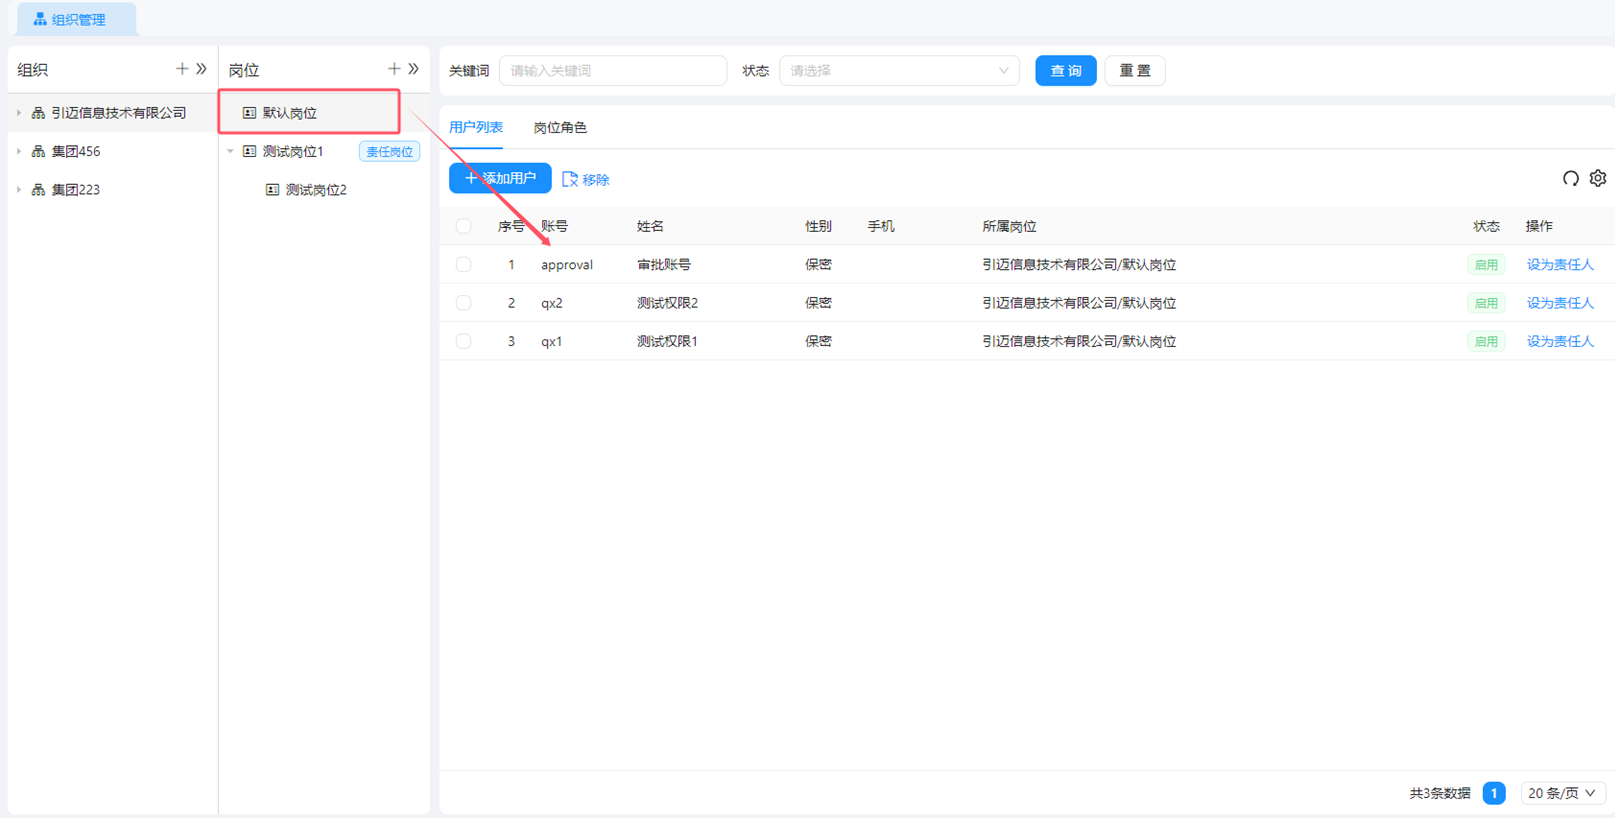The width and height of the screenshot is (1615, 818).
Task: Click 设为责任人 link for qx1 row
Action: click(x=1559, y=342)
